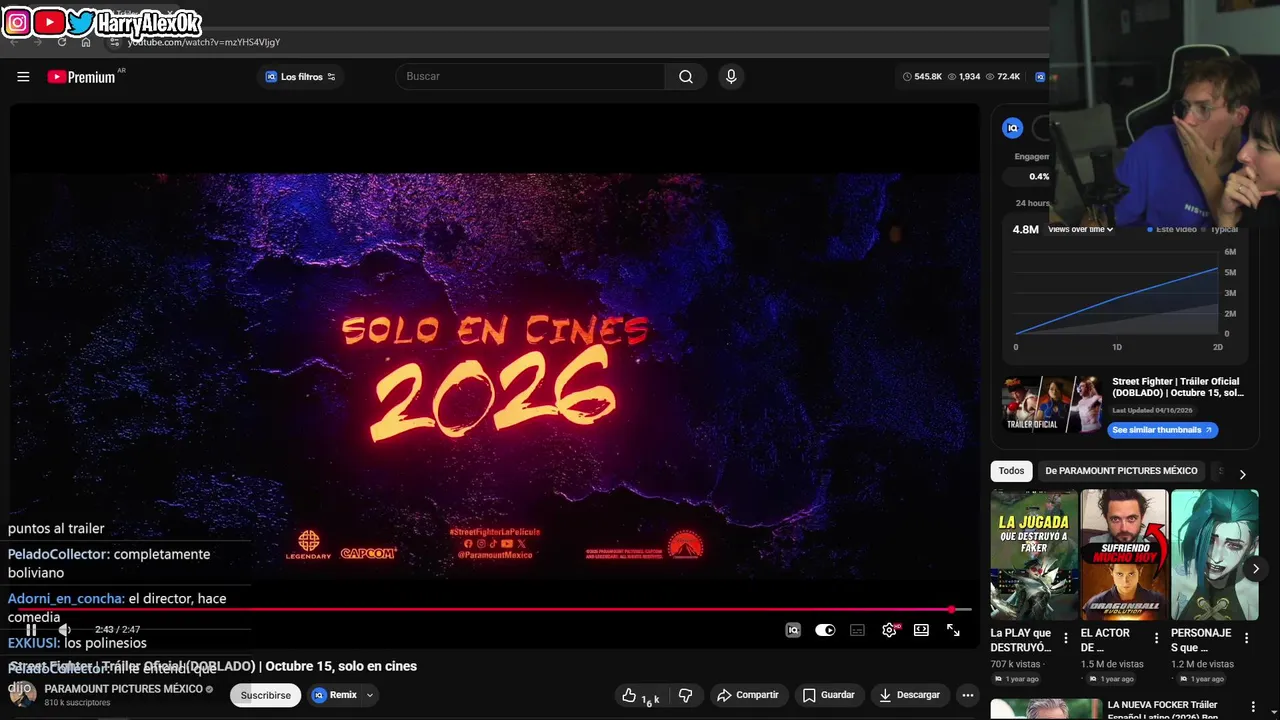Reload the page in browser toolbar
The width and height of the screenshot is (1280, 720).
(62, 42)
